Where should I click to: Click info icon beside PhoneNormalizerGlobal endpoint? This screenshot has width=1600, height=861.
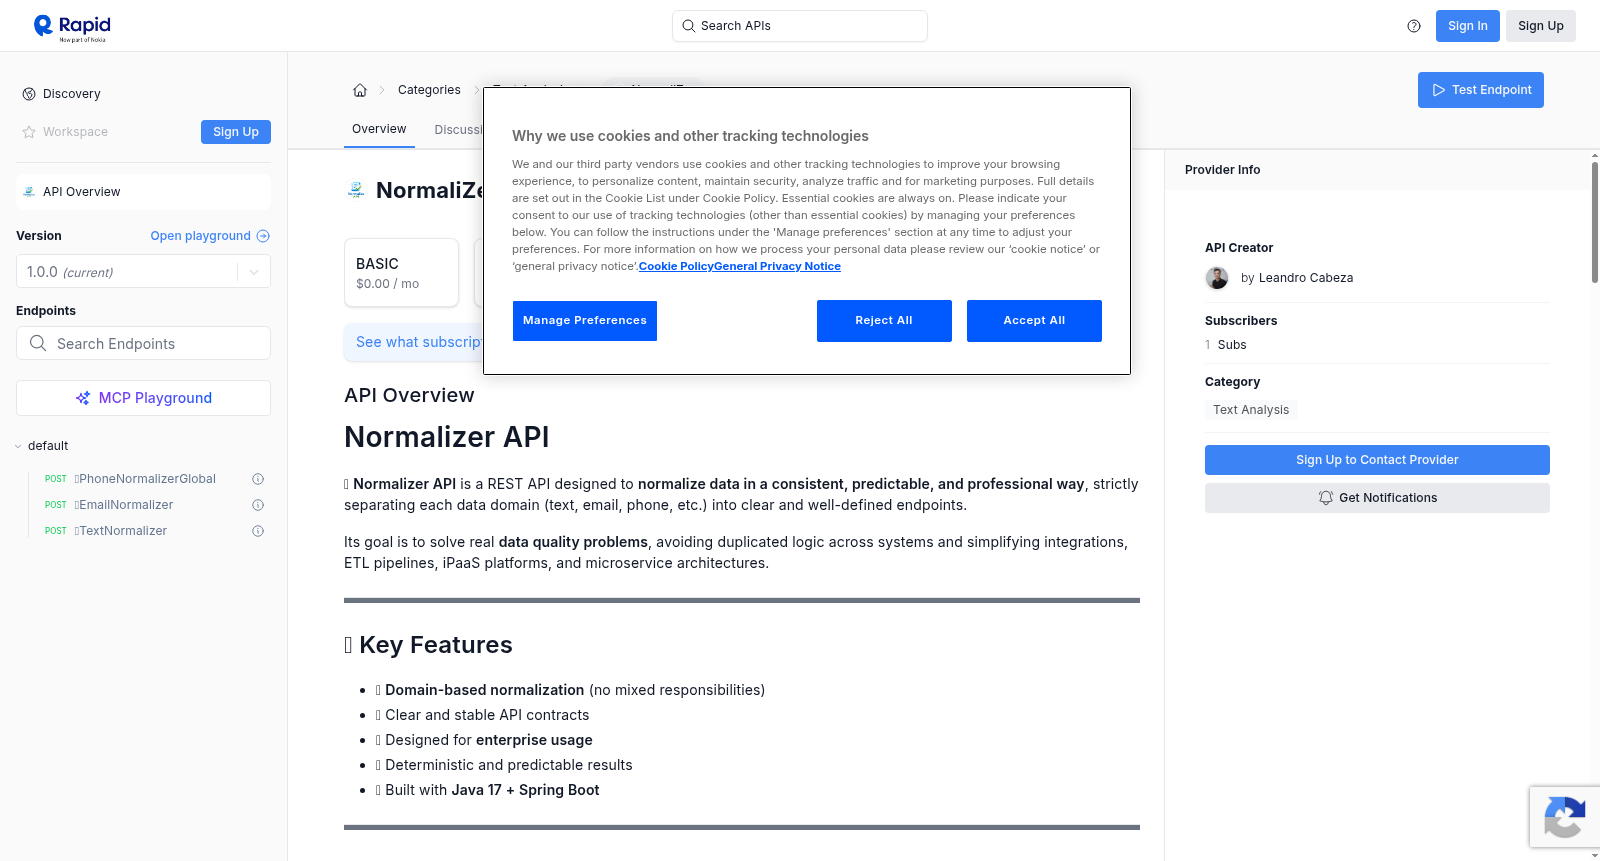tap(258, 479)
